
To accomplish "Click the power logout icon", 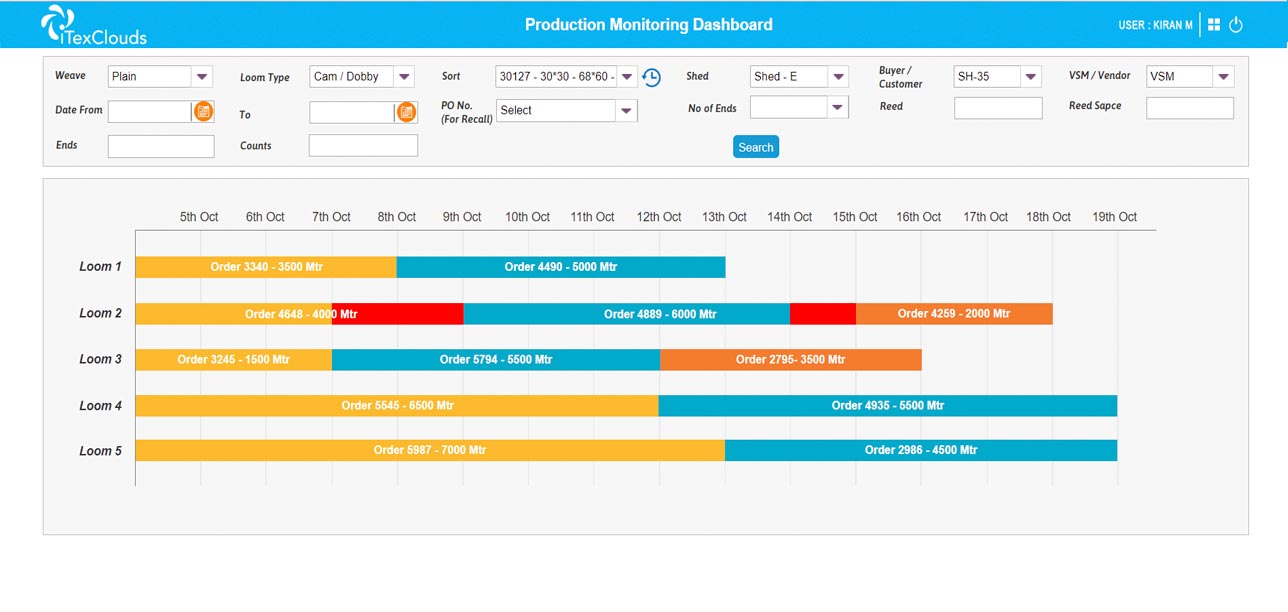I will pyautogui.click(x=1236, y=25).
